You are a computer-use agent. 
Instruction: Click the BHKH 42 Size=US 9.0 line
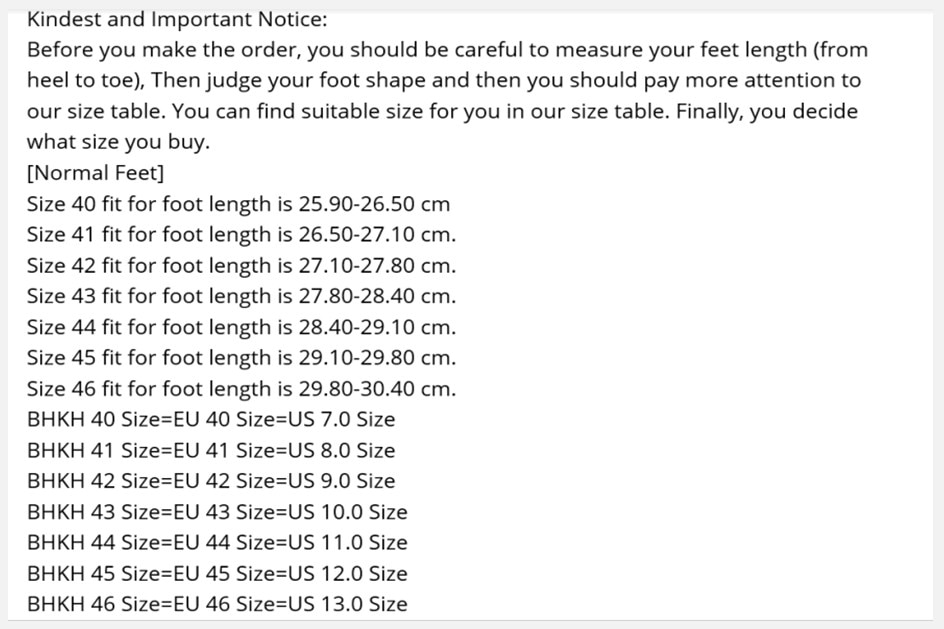click(x=211, y=481)
